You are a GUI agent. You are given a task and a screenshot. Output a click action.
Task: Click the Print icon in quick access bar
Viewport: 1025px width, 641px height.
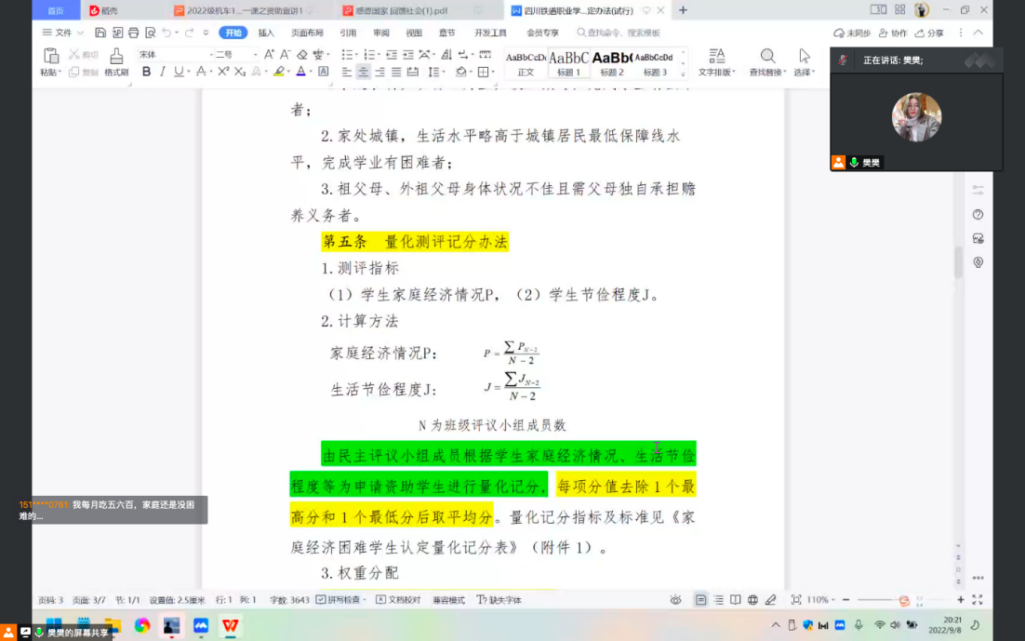coord(133,31)
